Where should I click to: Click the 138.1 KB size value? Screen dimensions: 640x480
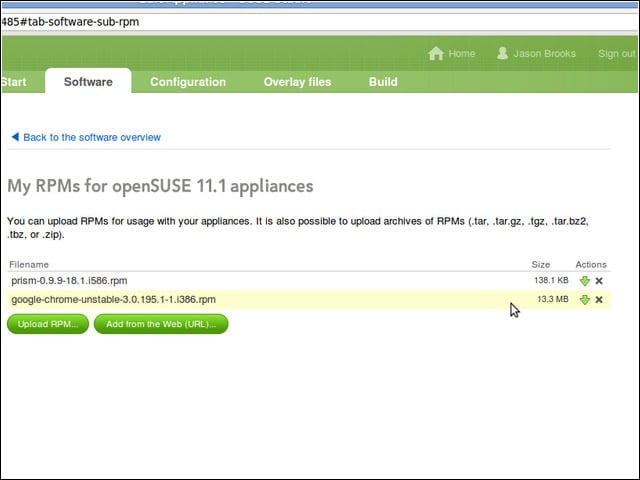[551, 280]
